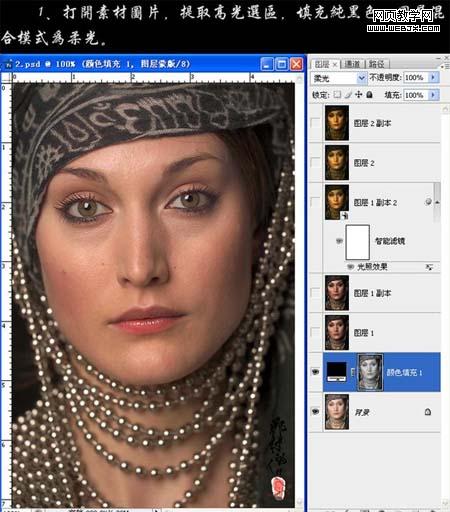Click the 2.psd document title bar
The width and height of the screenshot is (450, 512).
[153, 64]
